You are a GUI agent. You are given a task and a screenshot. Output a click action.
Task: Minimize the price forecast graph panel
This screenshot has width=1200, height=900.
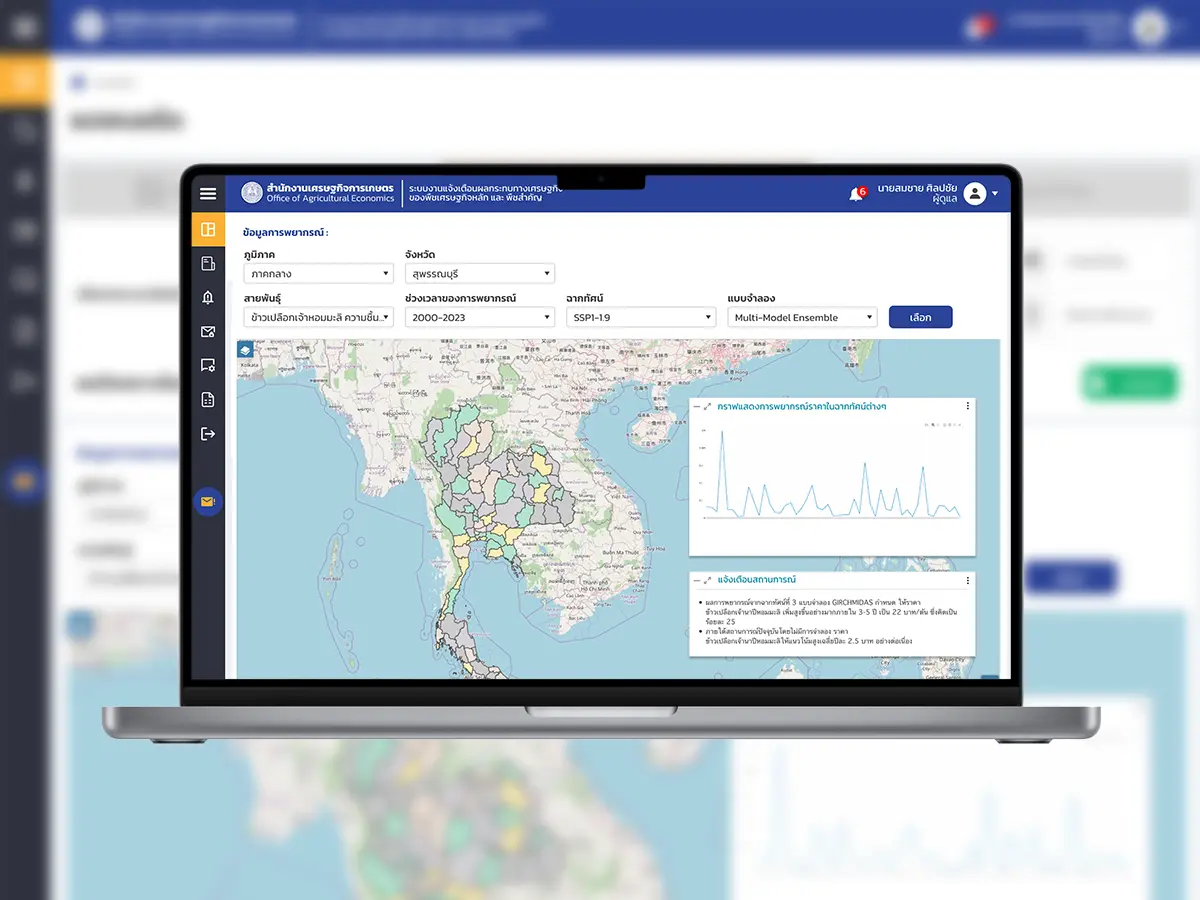point(697,407)
